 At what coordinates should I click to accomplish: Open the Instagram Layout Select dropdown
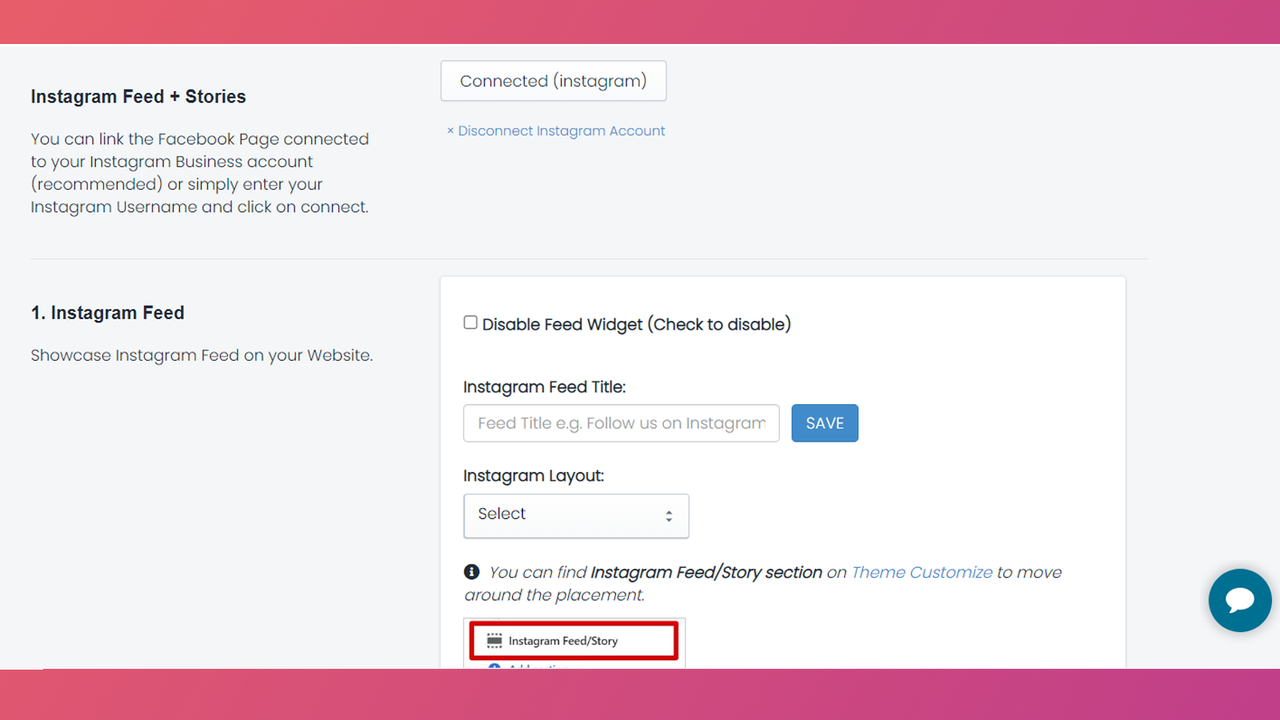(x=576, y=515)
